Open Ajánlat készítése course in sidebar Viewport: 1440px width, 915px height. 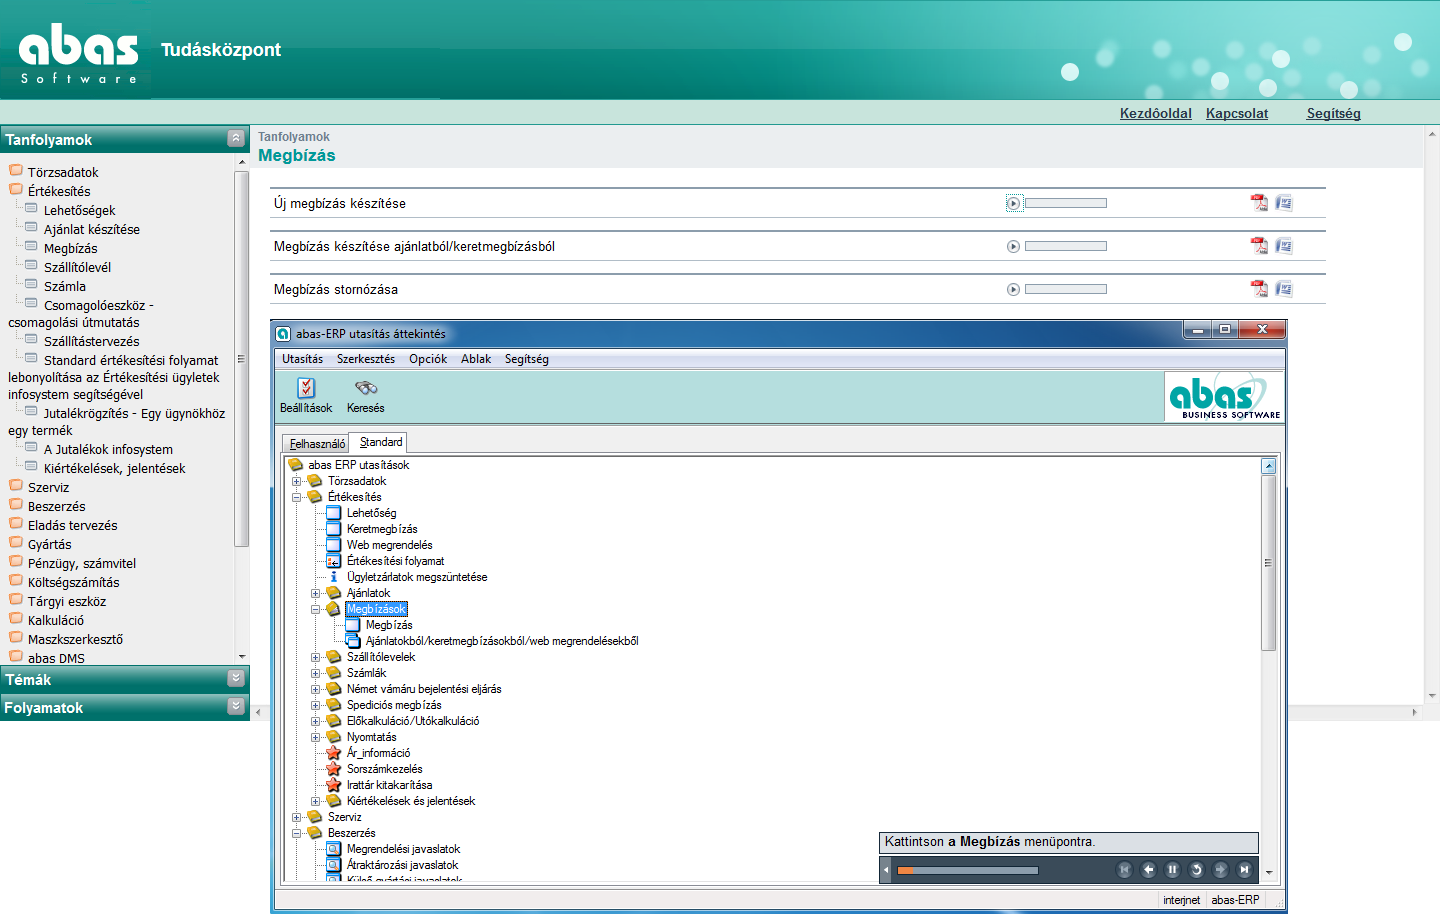[x=91, y=229]
